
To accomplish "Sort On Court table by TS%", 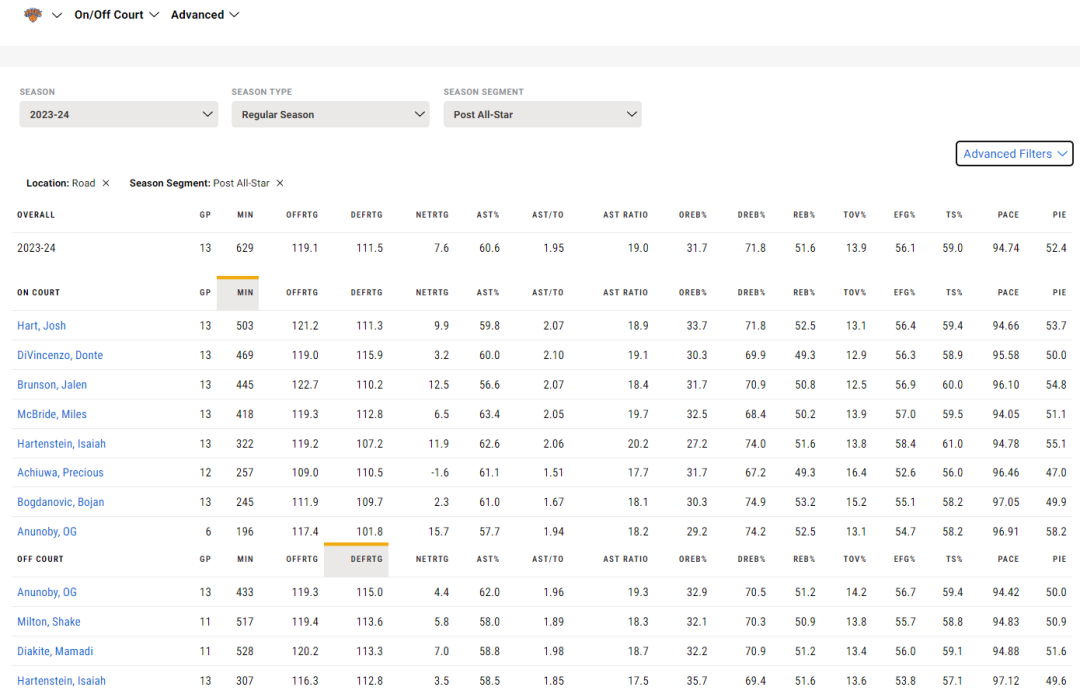I will tap(954, 293).
